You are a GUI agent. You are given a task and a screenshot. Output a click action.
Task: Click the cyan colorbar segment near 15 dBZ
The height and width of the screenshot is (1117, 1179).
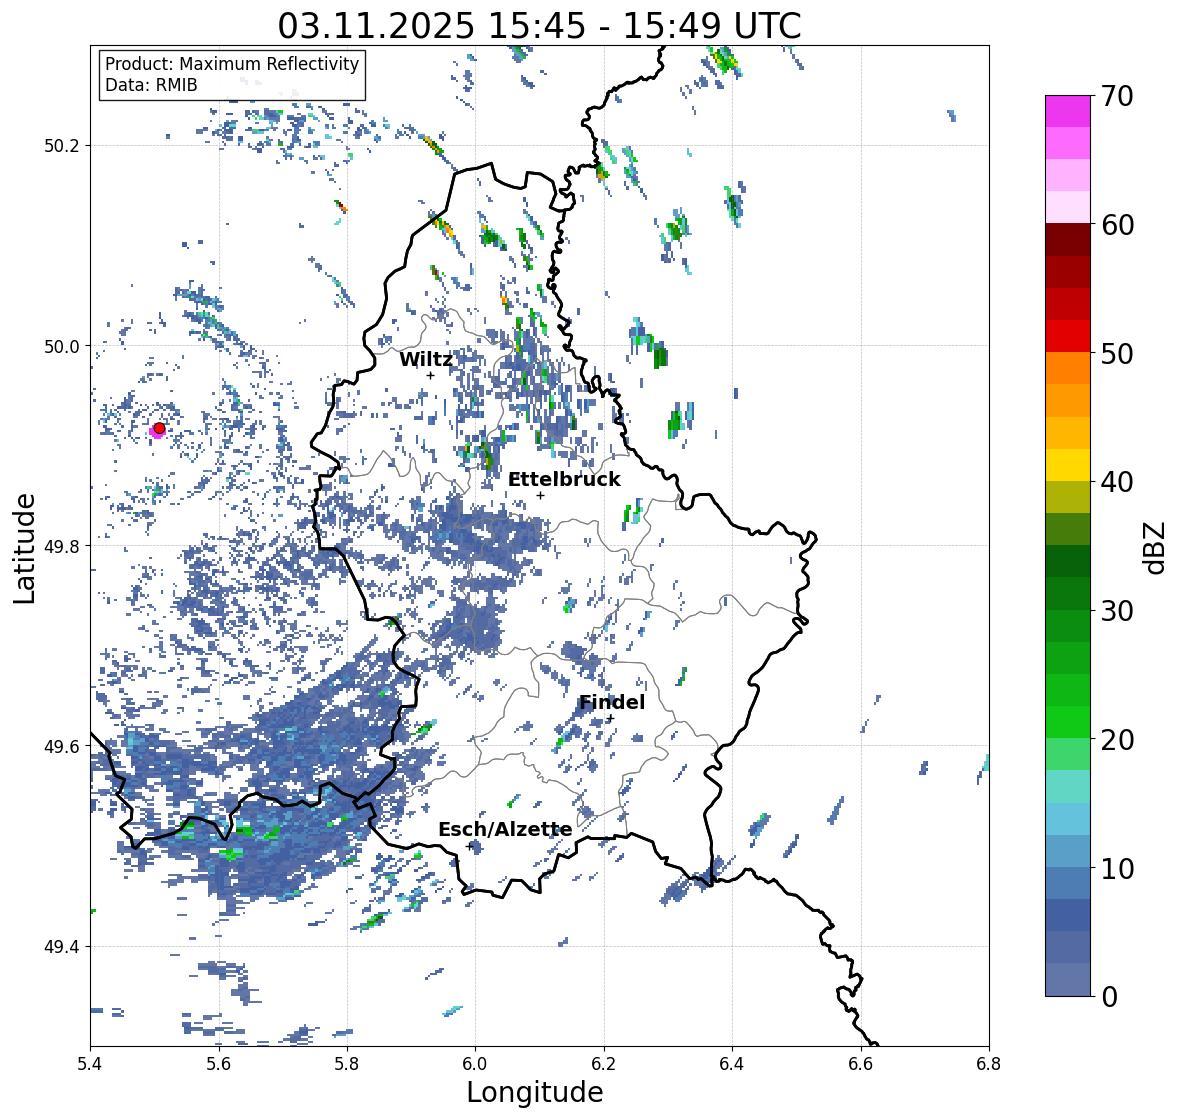click(1068, 819)
